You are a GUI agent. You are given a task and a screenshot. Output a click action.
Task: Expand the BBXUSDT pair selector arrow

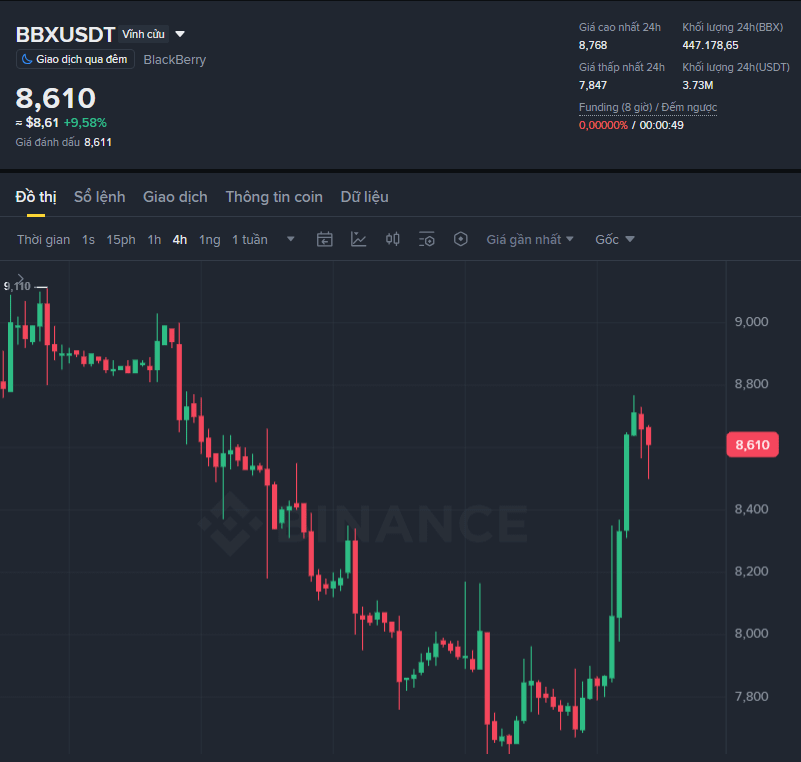coord(180,34)
